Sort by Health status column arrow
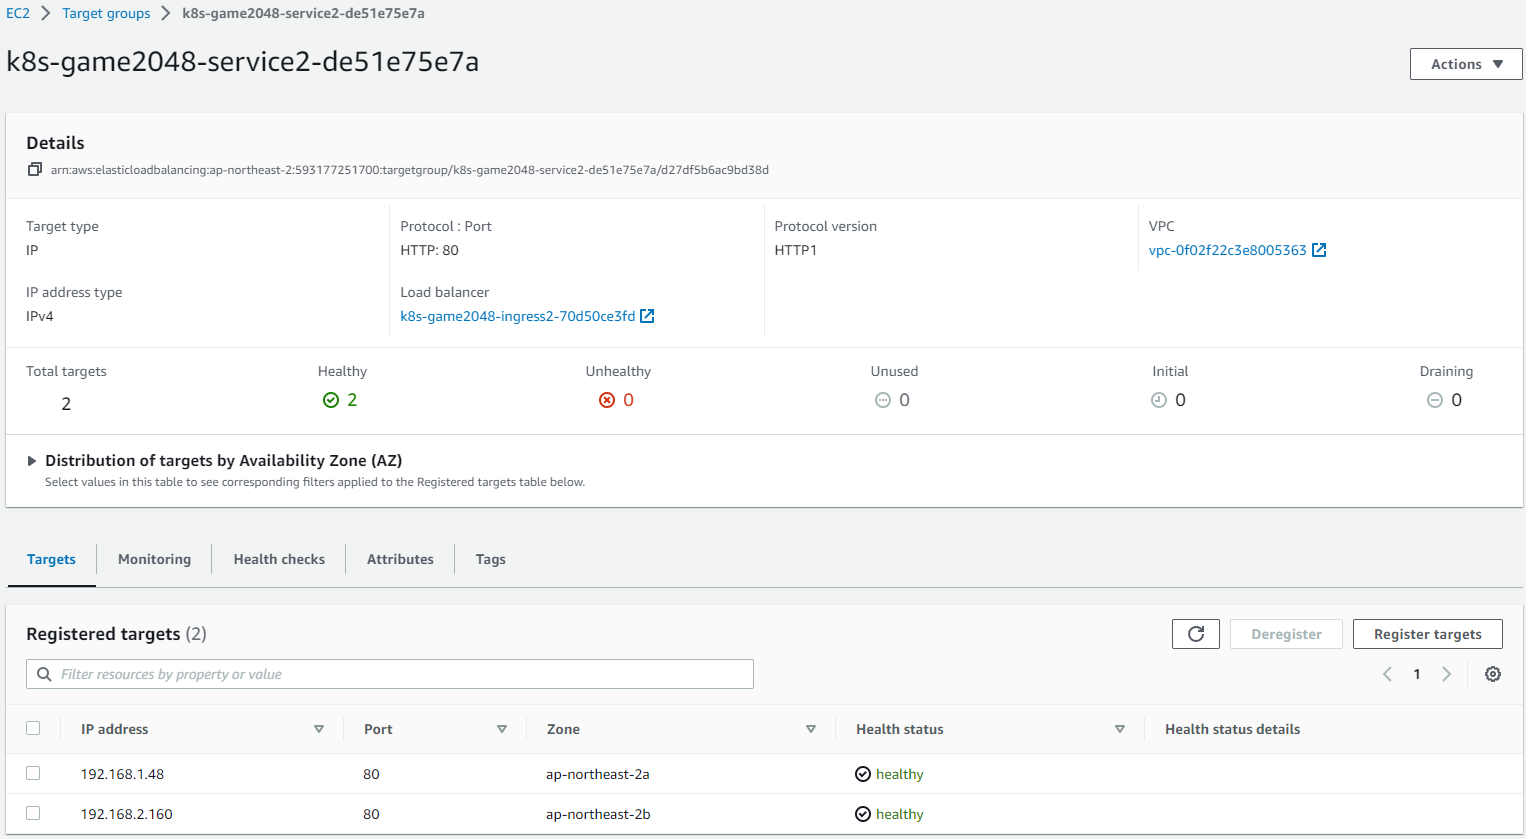1526x839 pixels. (1120, 729)
